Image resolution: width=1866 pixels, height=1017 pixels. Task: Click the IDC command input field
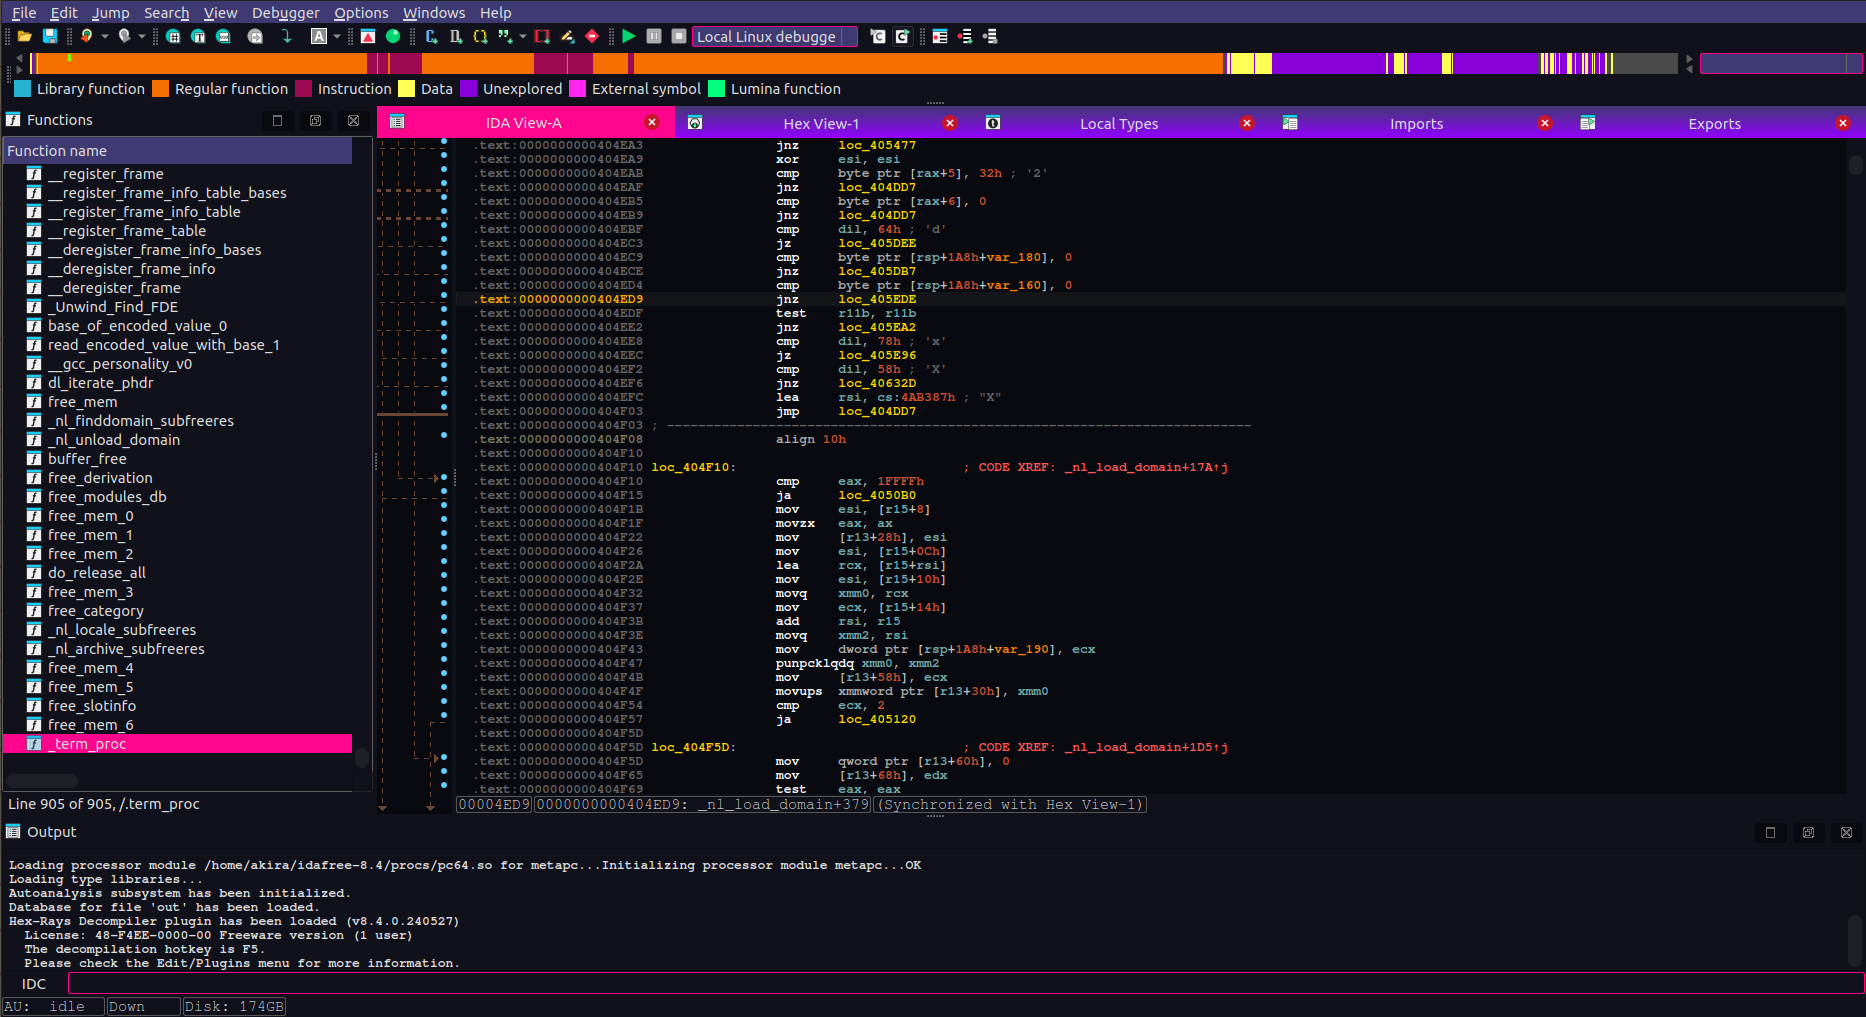click(x=965, y=983)
